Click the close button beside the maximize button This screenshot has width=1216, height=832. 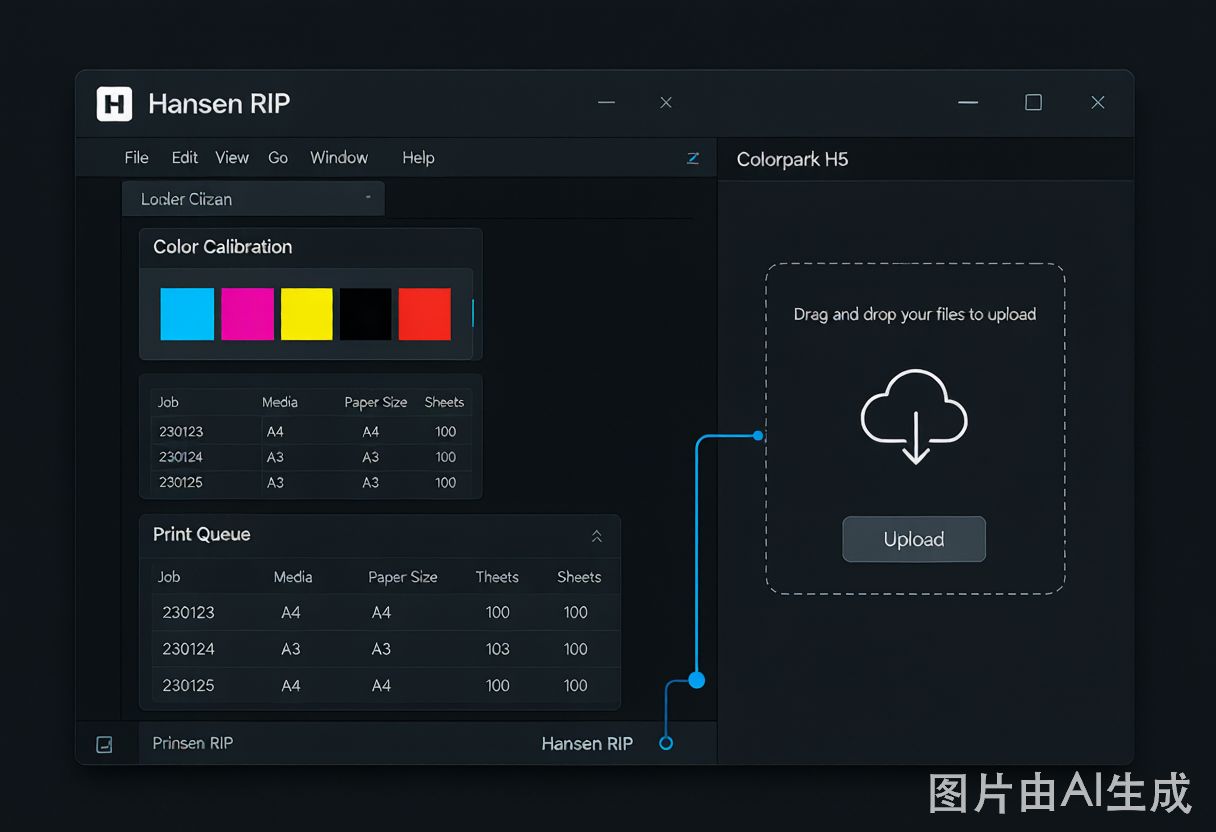(x=1098, y=102)
